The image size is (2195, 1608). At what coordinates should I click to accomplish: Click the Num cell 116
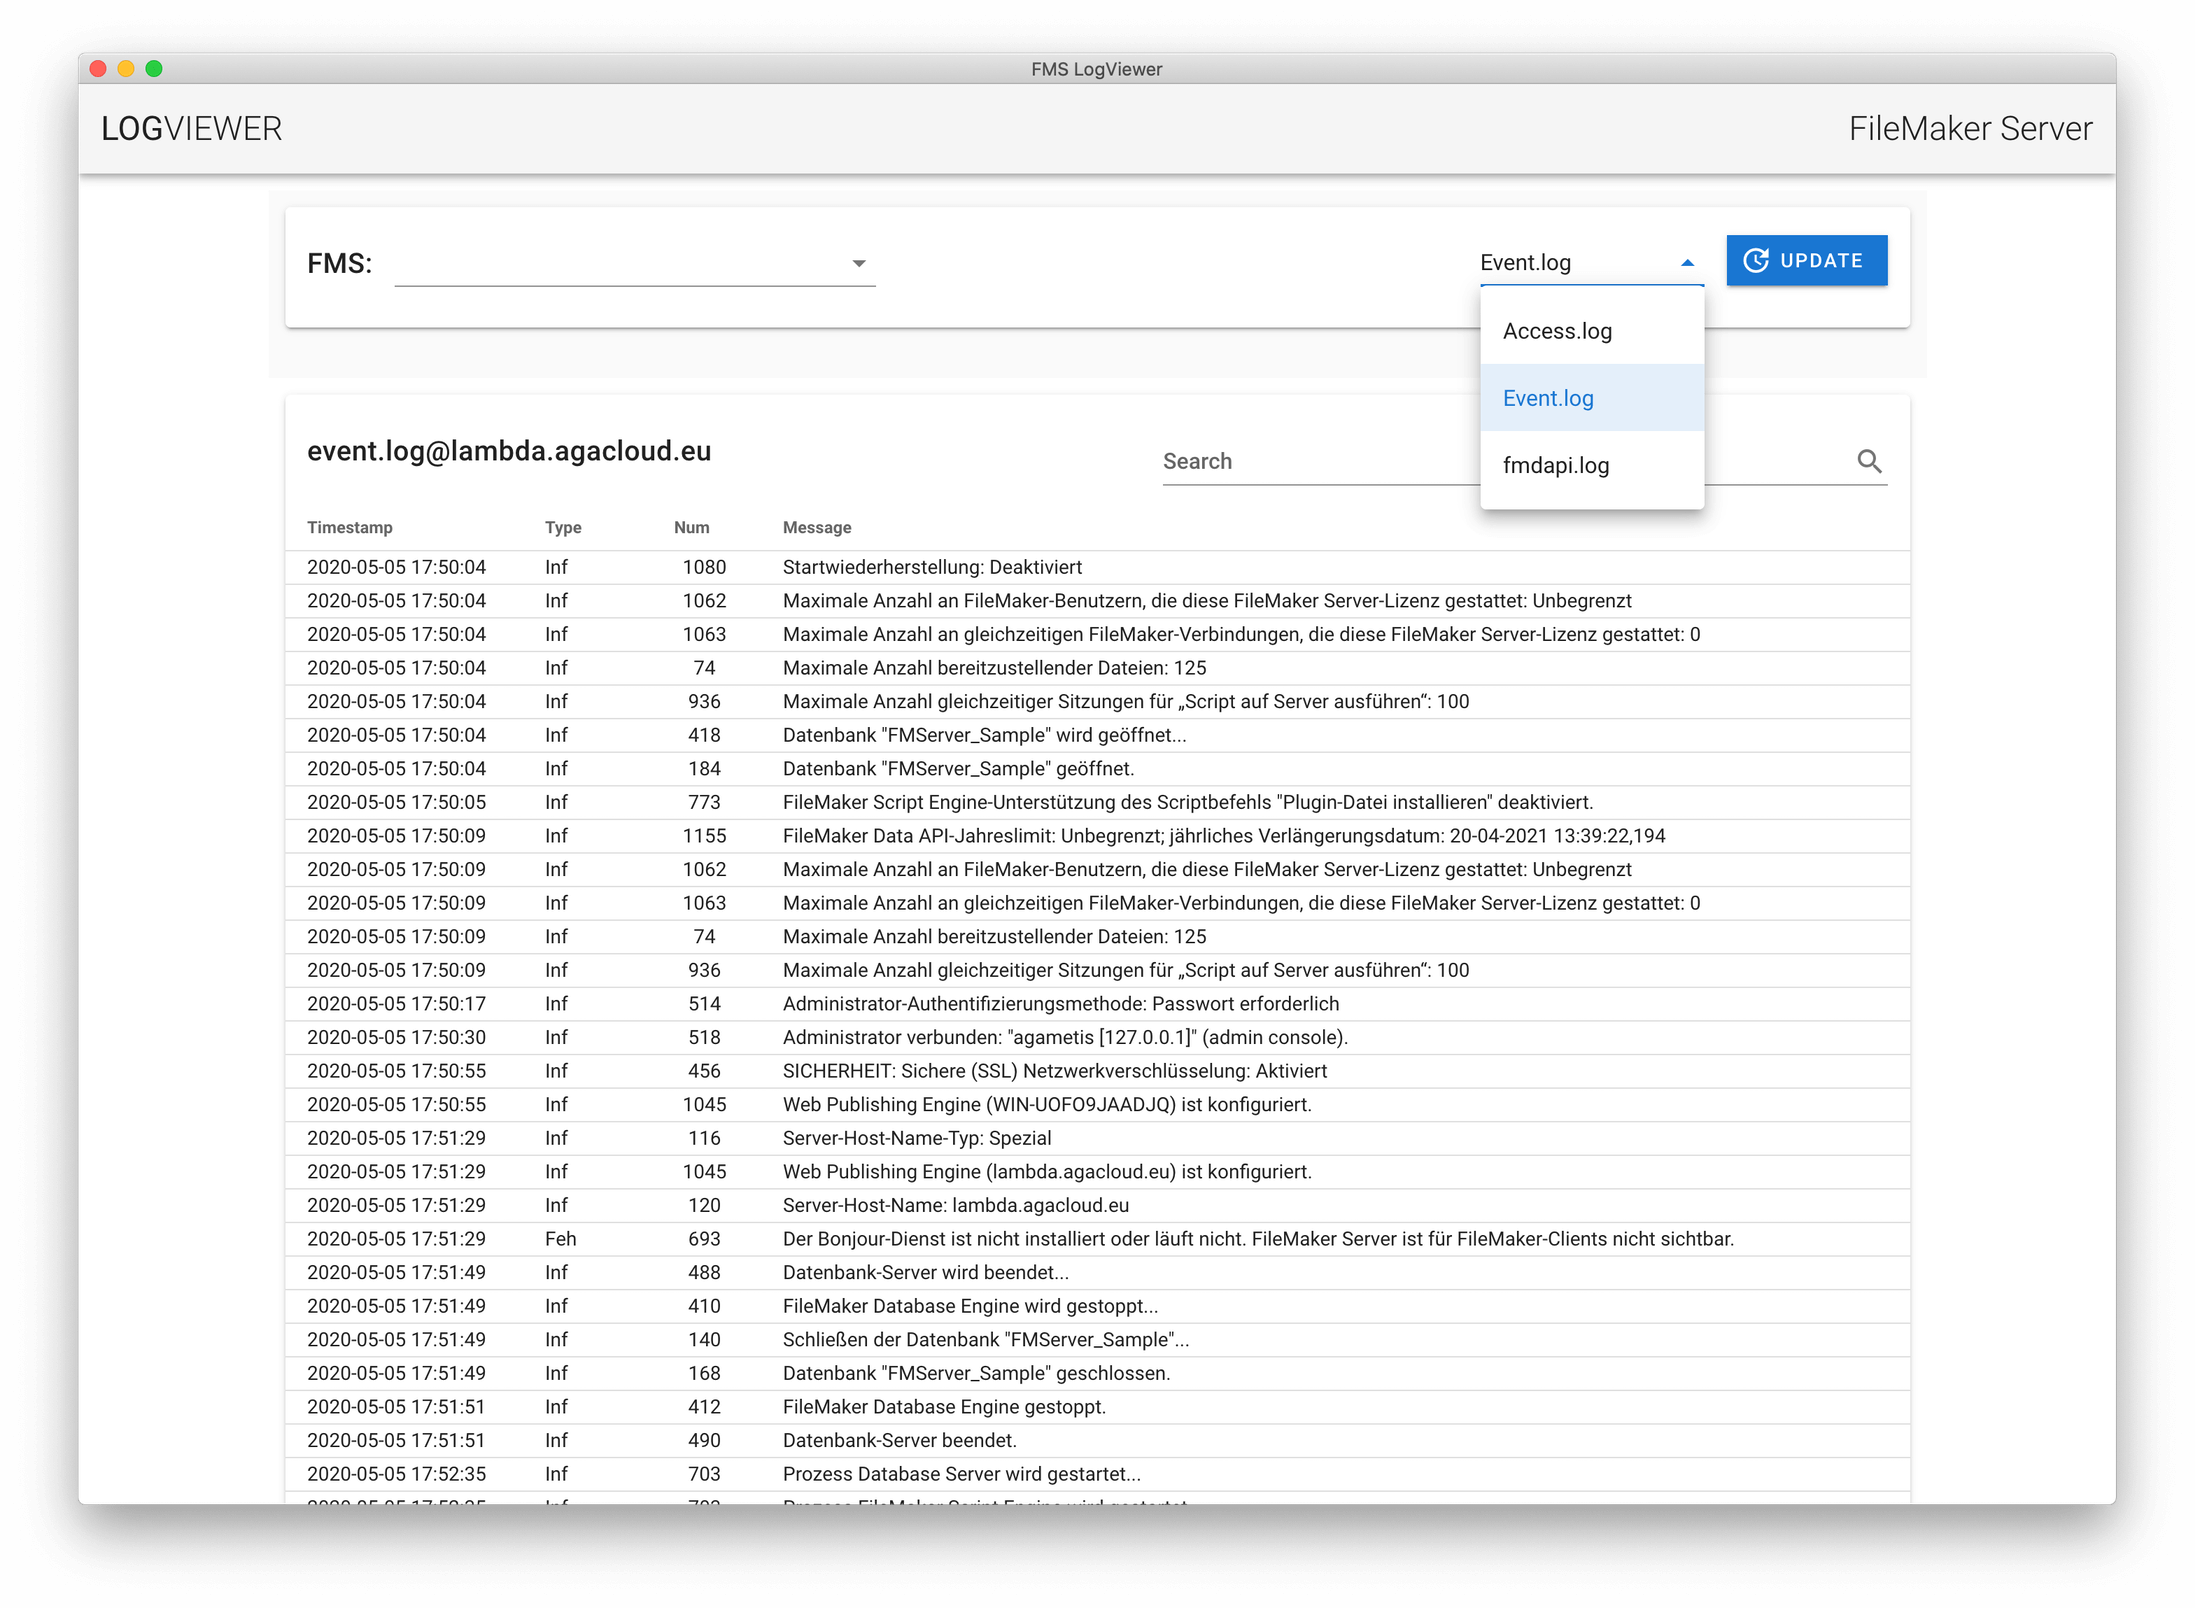704,1138
